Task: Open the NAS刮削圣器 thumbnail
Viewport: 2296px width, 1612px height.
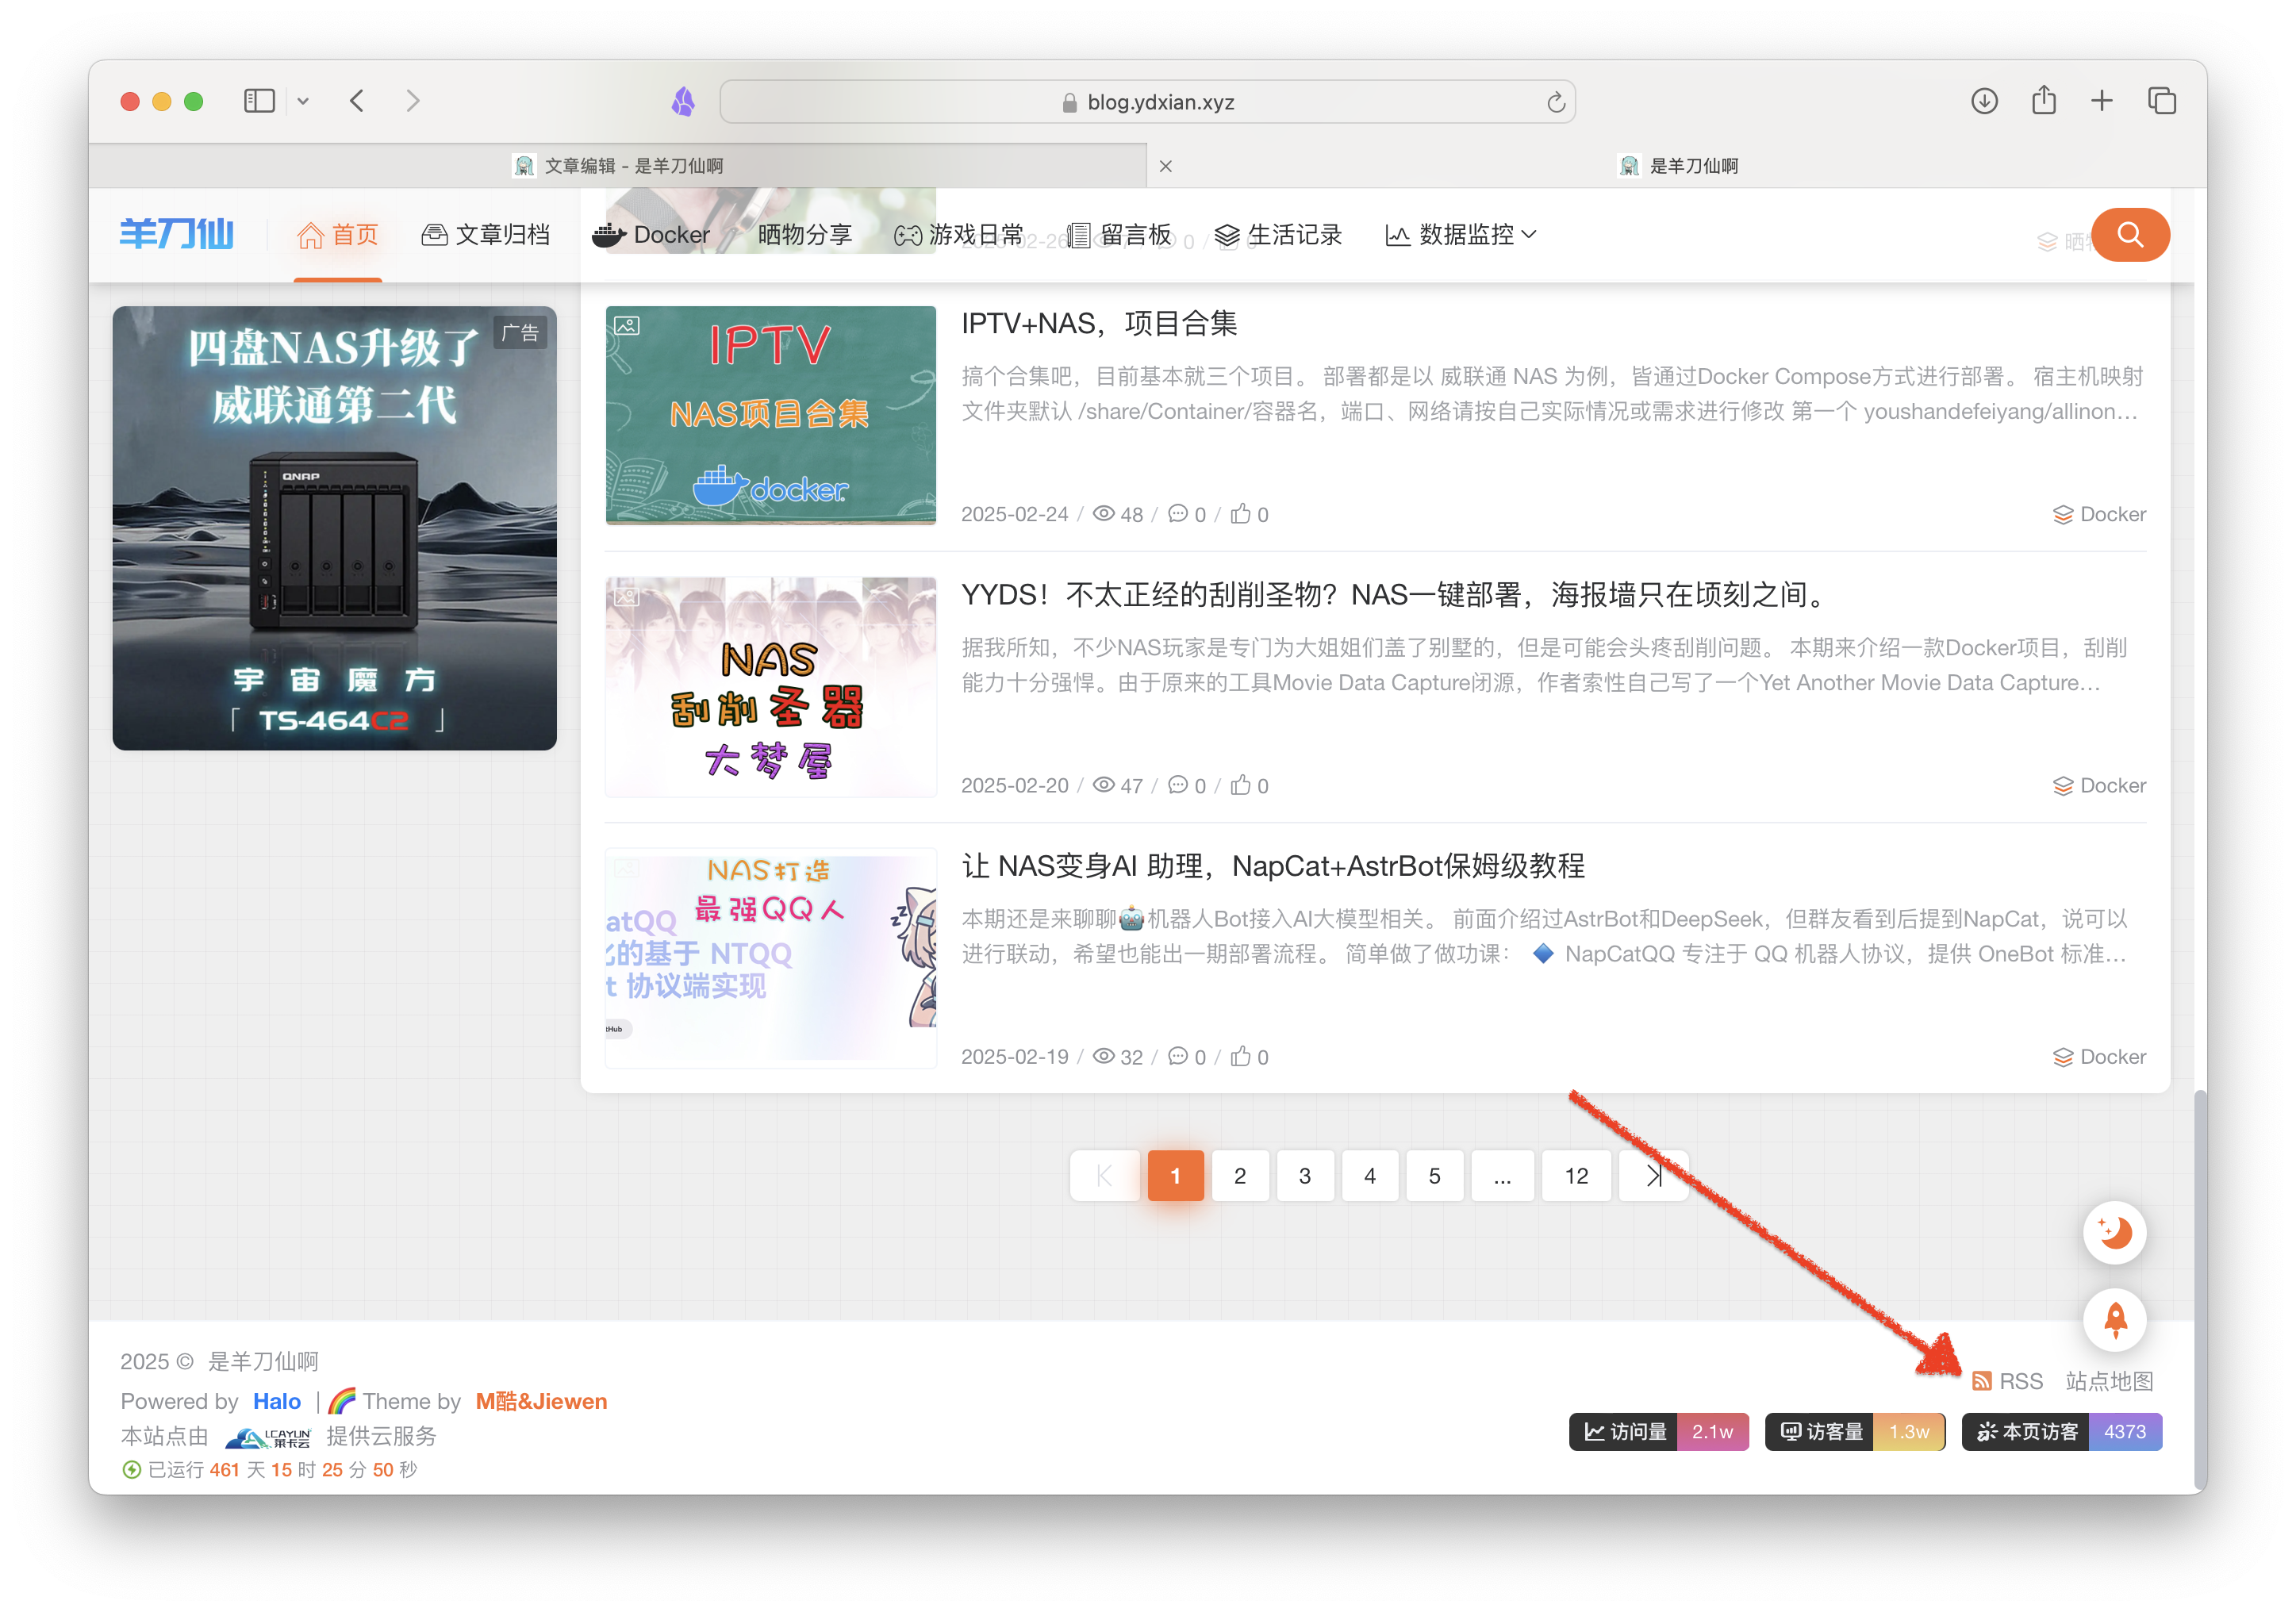Action: [771, 687]
